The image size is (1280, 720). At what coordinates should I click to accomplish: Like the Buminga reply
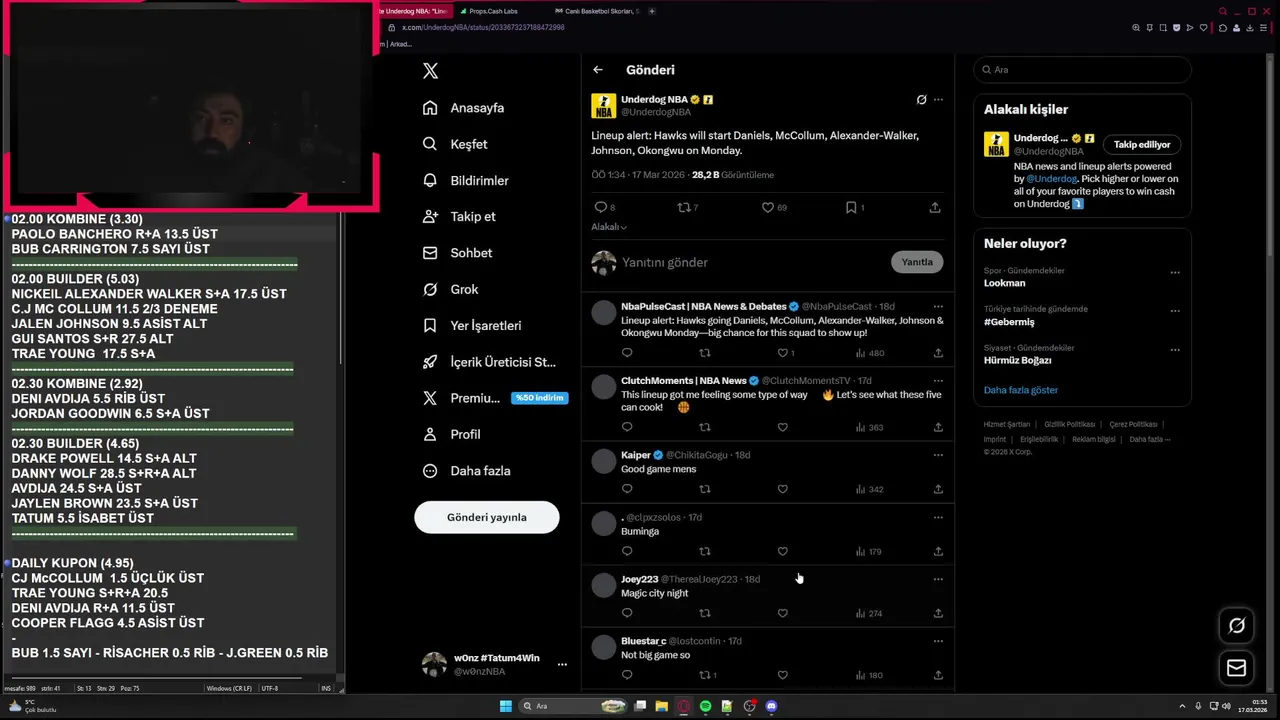783,551
